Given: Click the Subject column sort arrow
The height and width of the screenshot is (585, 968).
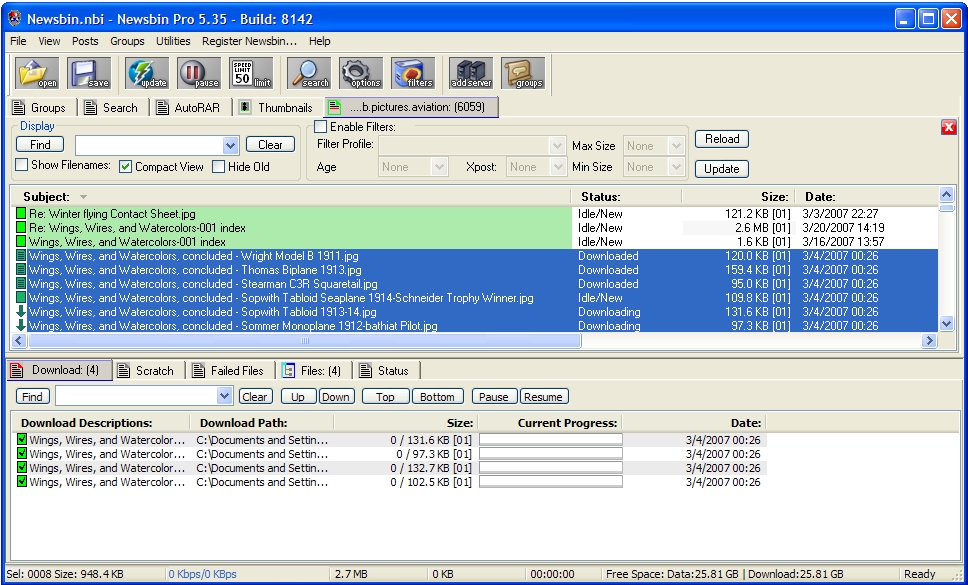Looking at the screenshot, I should (83, 197).
